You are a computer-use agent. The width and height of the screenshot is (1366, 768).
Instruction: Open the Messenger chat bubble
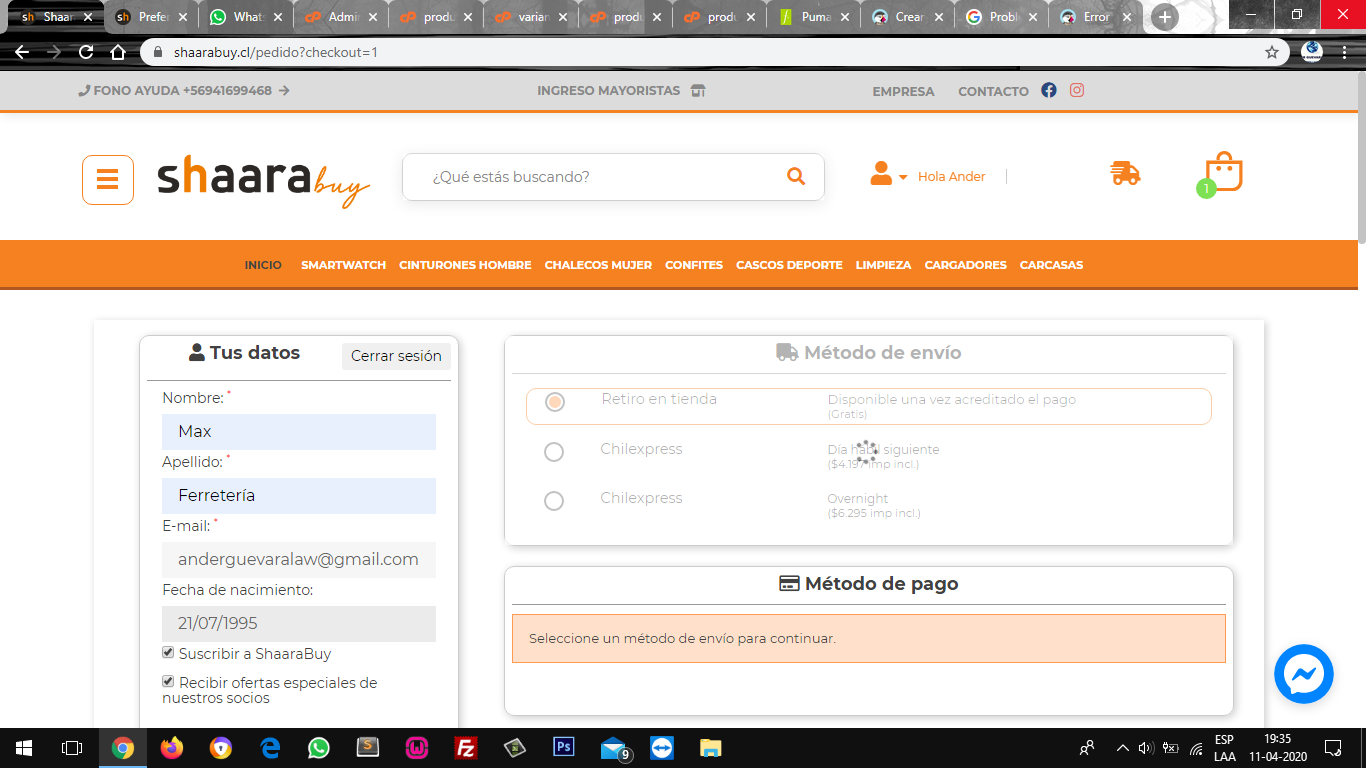[x=1304, y=674]
